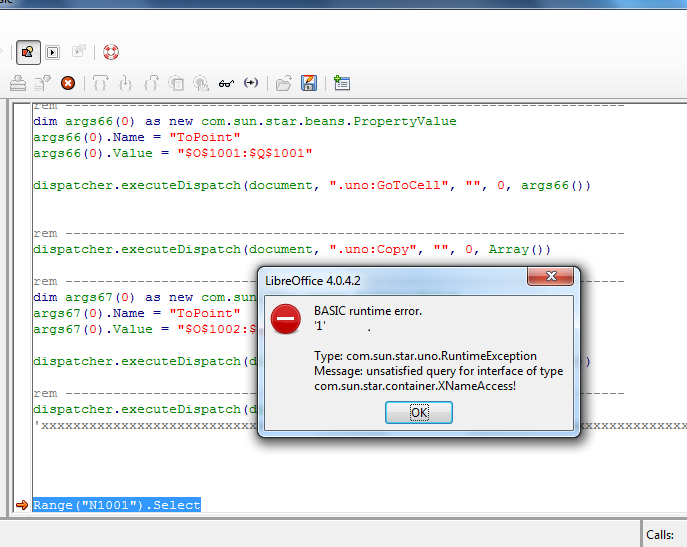This screenshot has width=687, height=547.
Task: Enable Watch with the glasses icon
Action: point(226,83)
